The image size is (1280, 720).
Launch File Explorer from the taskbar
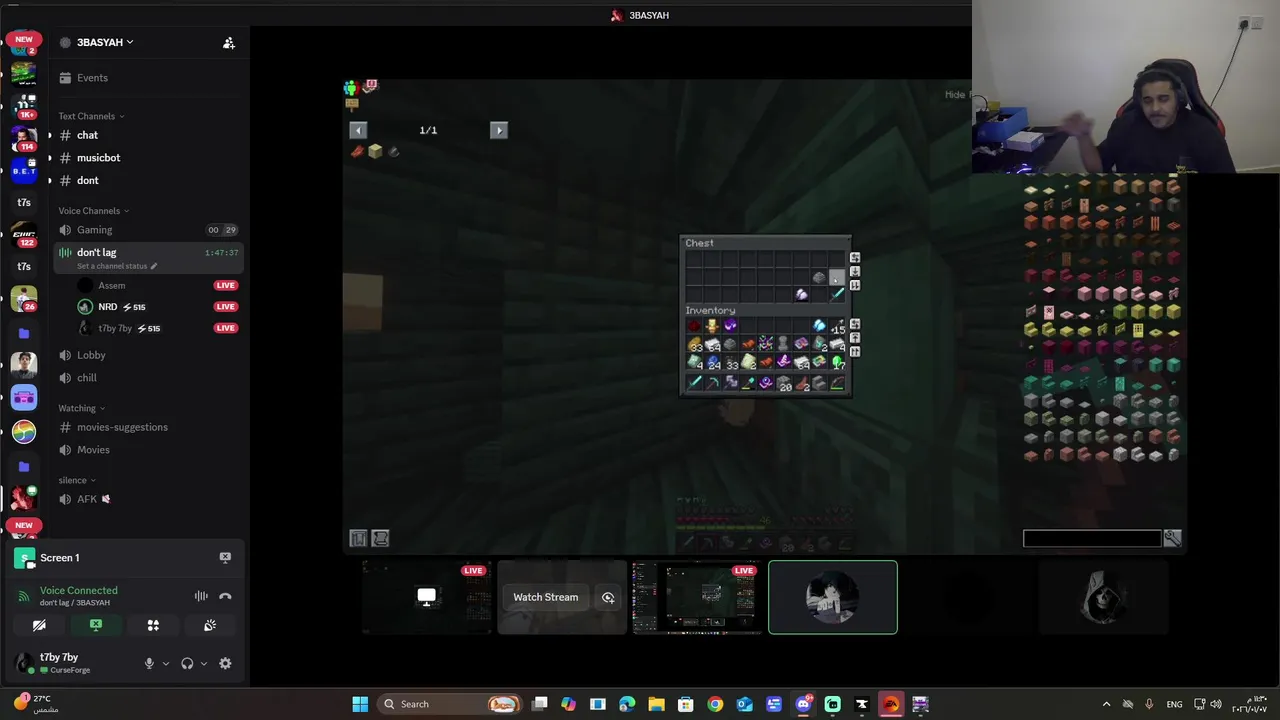pyautogui.click(x=656, y=704)
